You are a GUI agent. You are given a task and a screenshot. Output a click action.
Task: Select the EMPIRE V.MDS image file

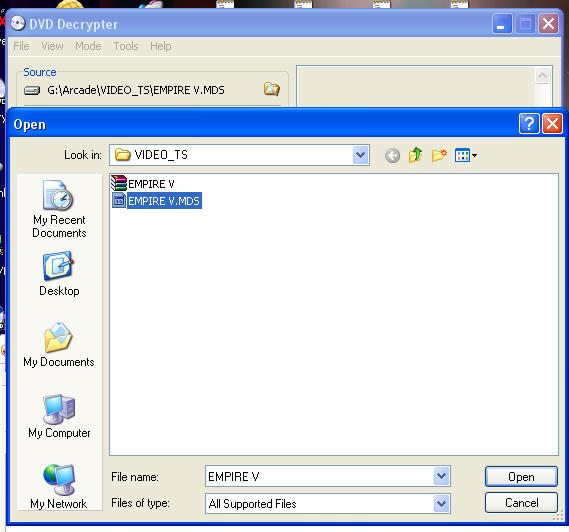pyautogui.click(x=157, y=201)
